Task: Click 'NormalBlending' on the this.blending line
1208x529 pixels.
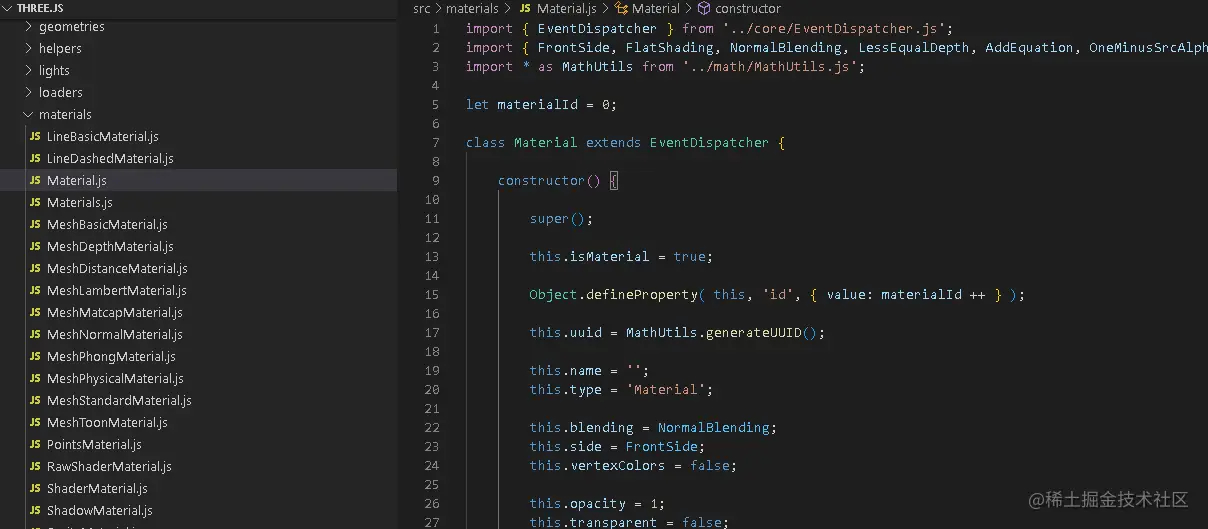Action: tap(713, 427)
